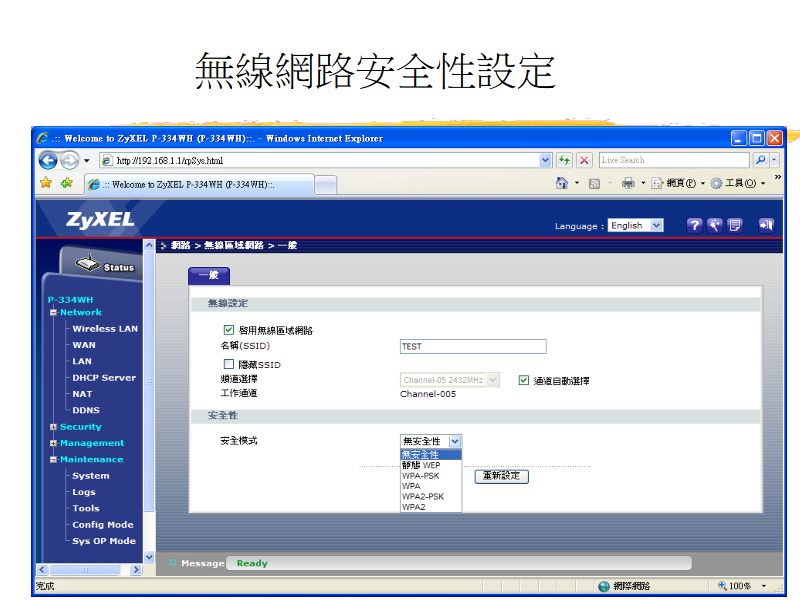Open the Live Search options dropdown arrow
This screenshot has width=800, height=600.
[774, 160]
